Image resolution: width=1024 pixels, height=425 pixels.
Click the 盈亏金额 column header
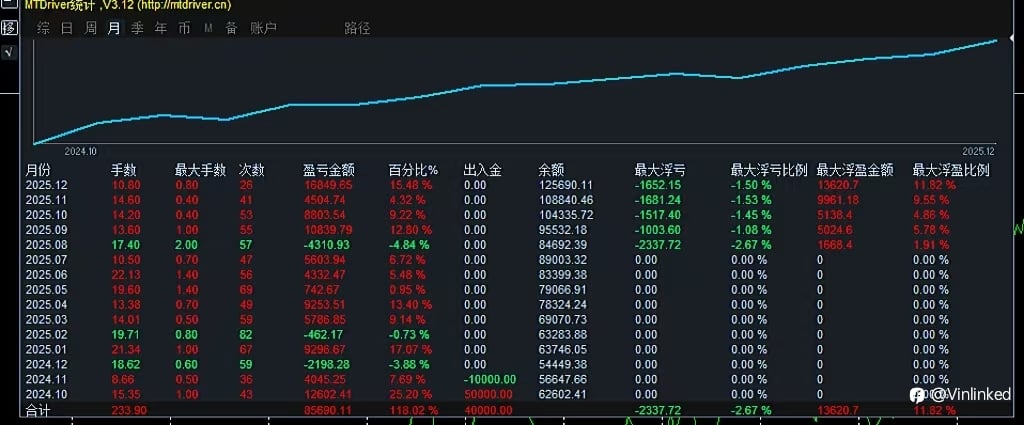329,170
